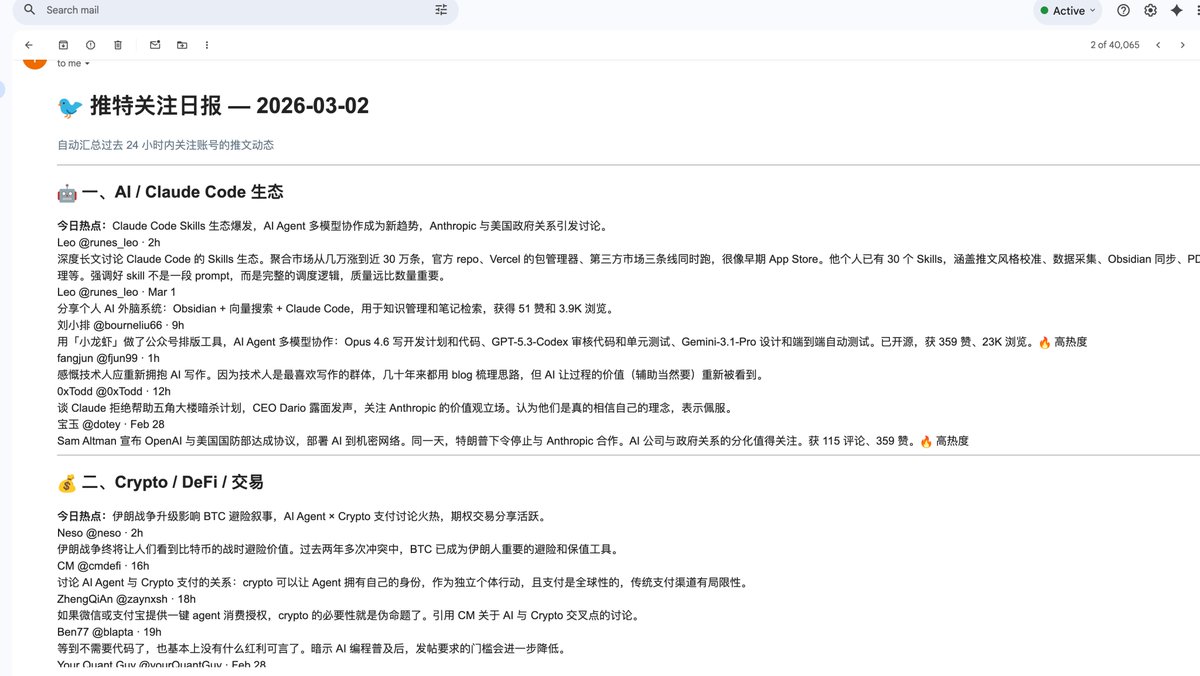1200x676 pixels.
Task: Open Gmail Settings gear
Action: tap(1150, 10)
